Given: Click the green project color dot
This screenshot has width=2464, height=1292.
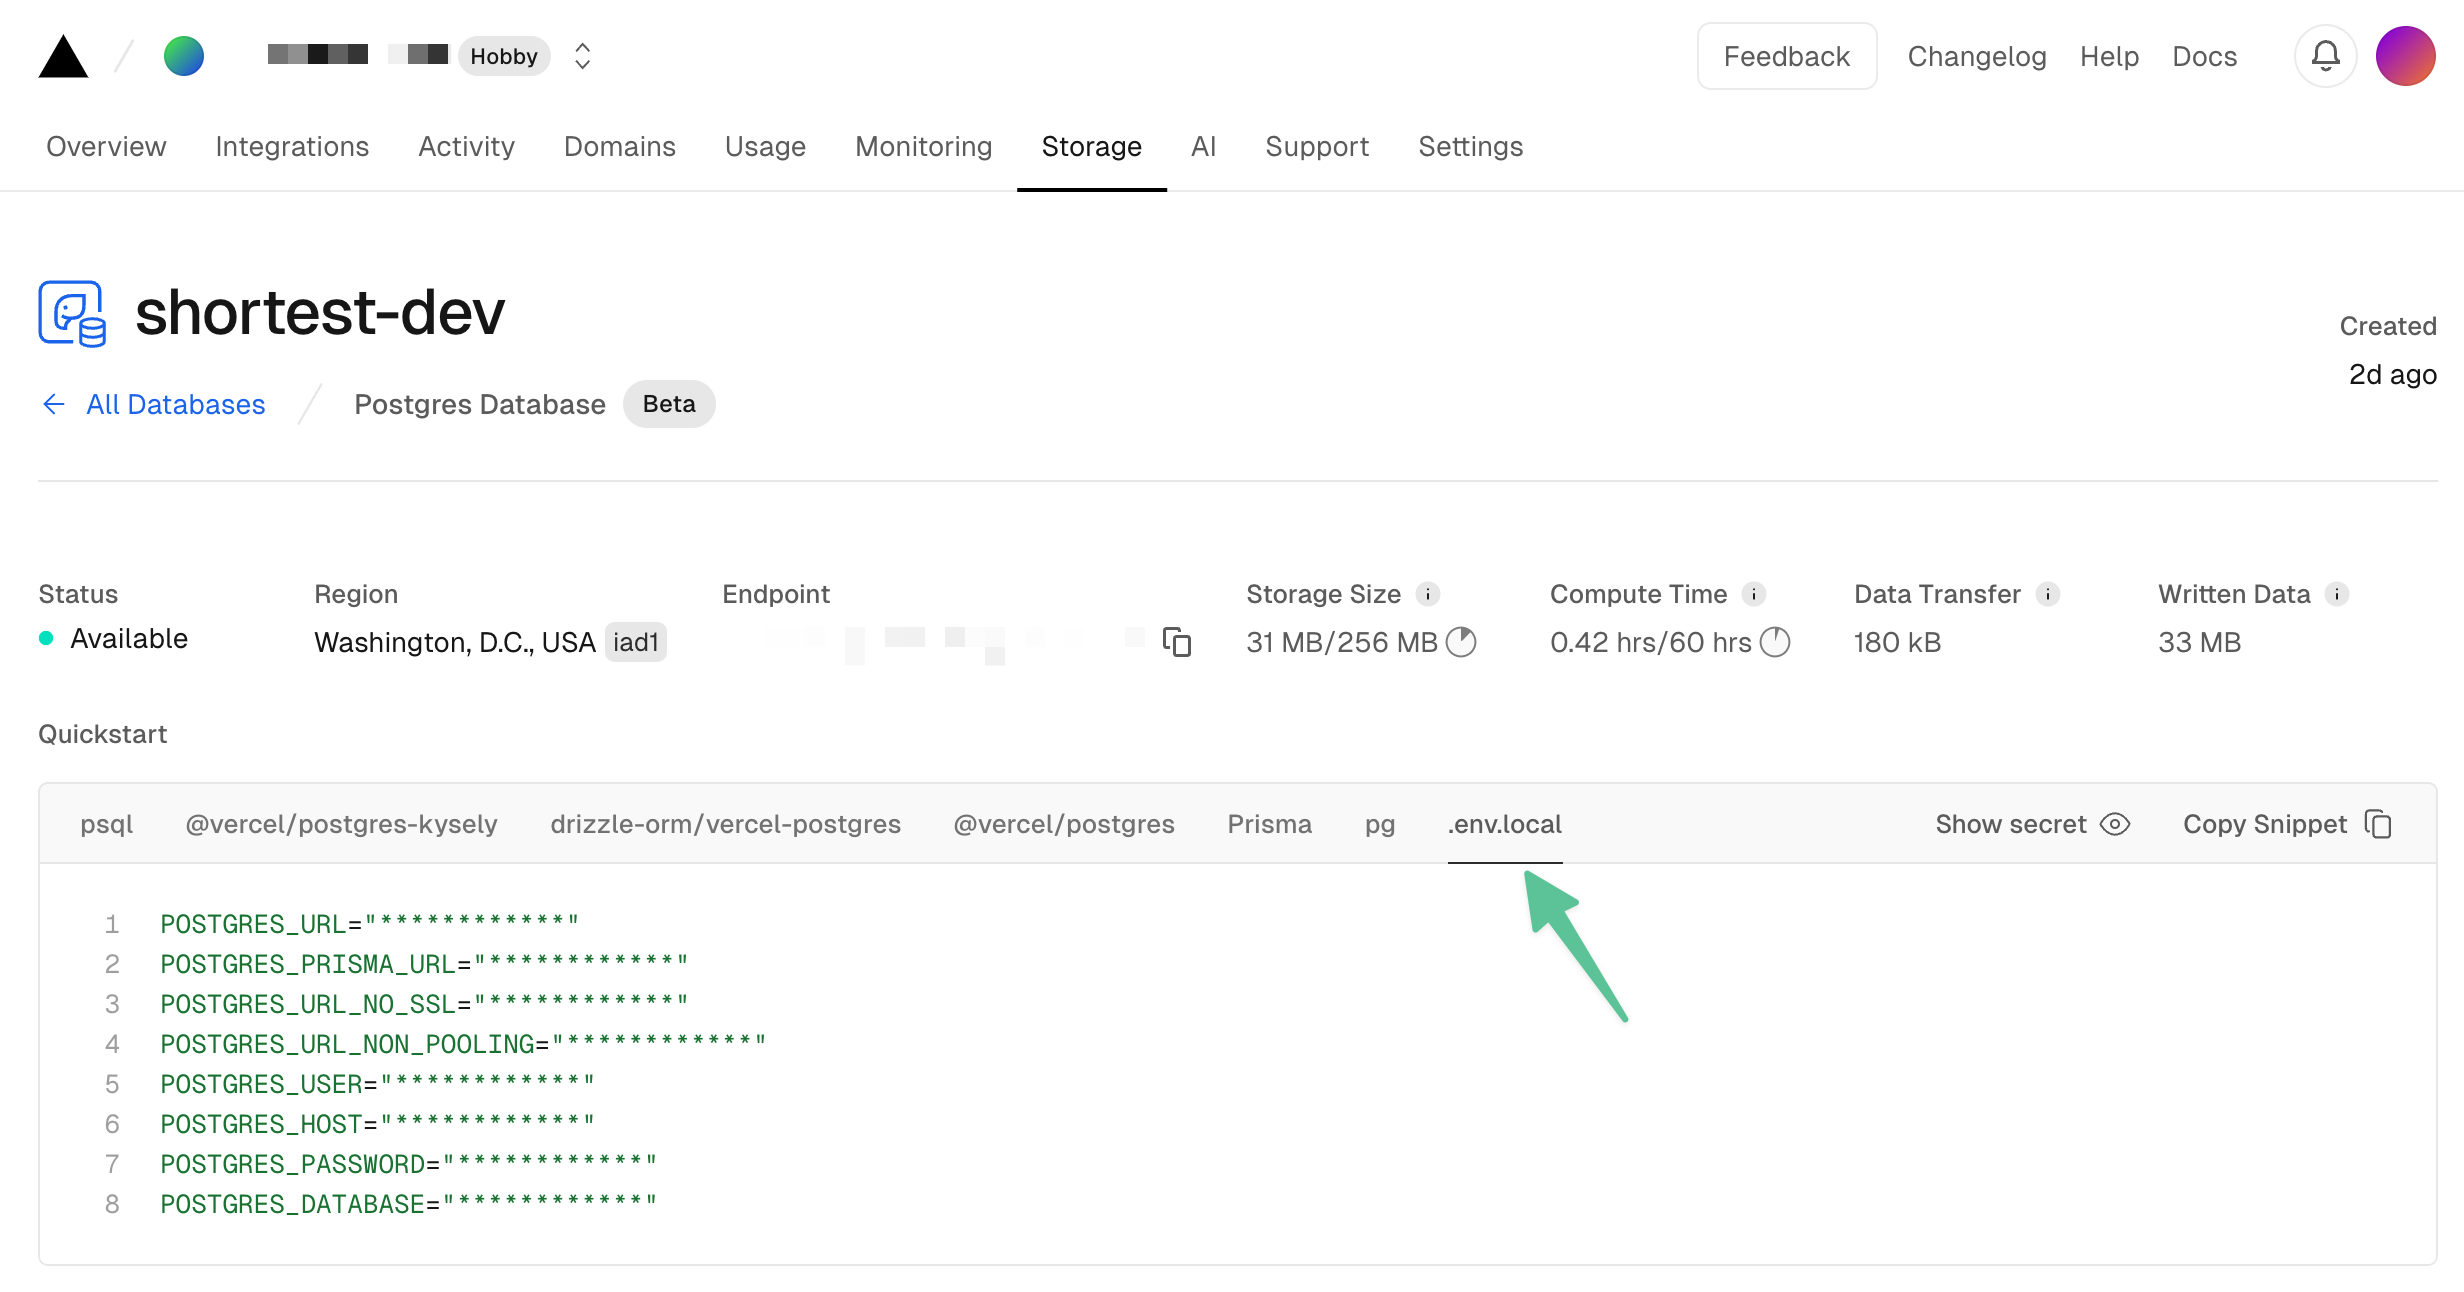Looking at the screenshot, I should coord(184,56).
